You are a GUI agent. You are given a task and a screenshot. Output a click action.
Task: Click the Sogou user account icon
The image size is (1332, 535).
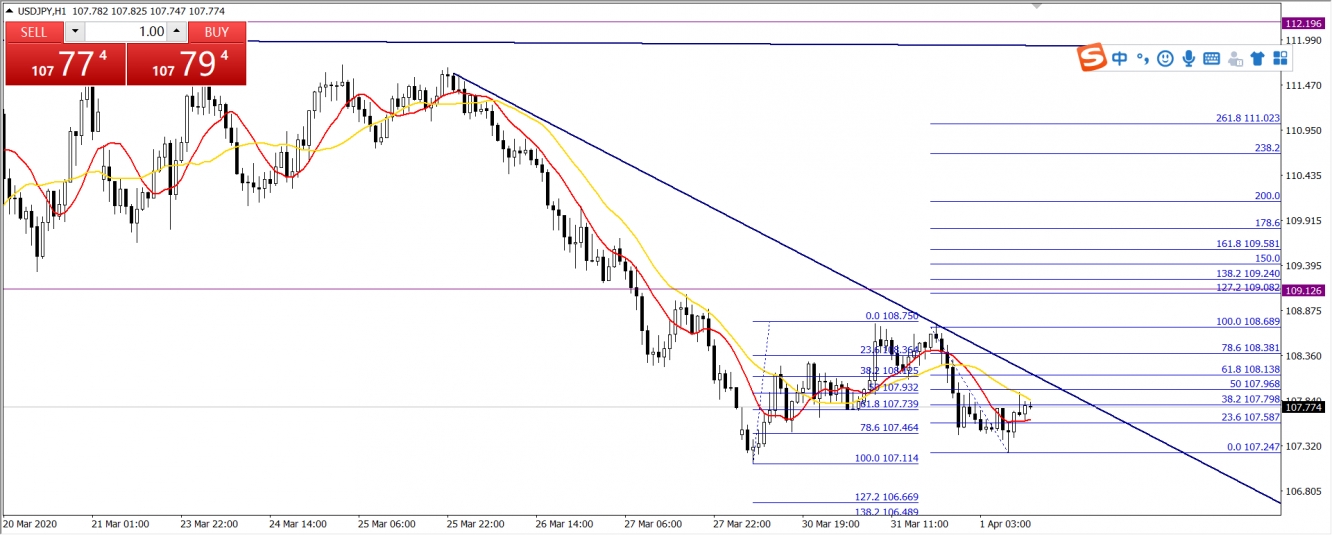coord(1235,59)
